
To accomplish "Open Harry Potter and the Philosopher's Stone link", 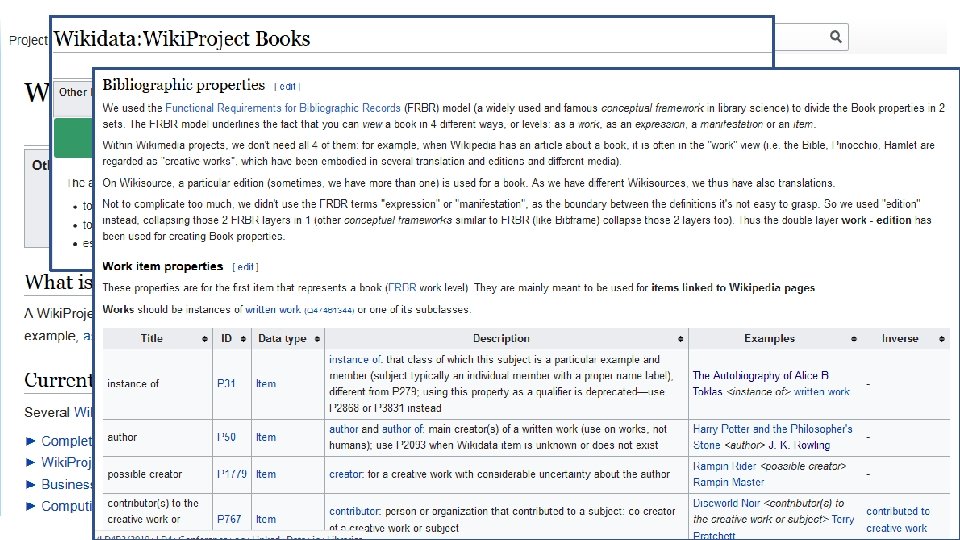I will pyautogui.click(x=772, y=437).
